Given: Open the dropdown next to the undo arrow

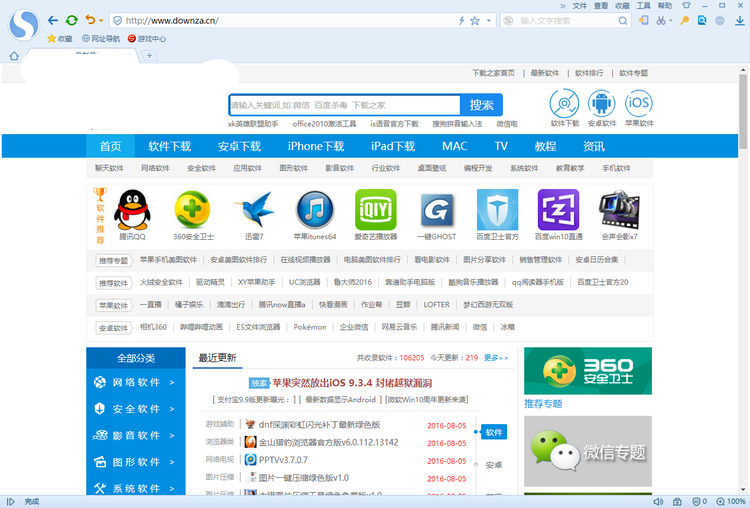Looking at the screenshot, I should (x=101, y=21).
